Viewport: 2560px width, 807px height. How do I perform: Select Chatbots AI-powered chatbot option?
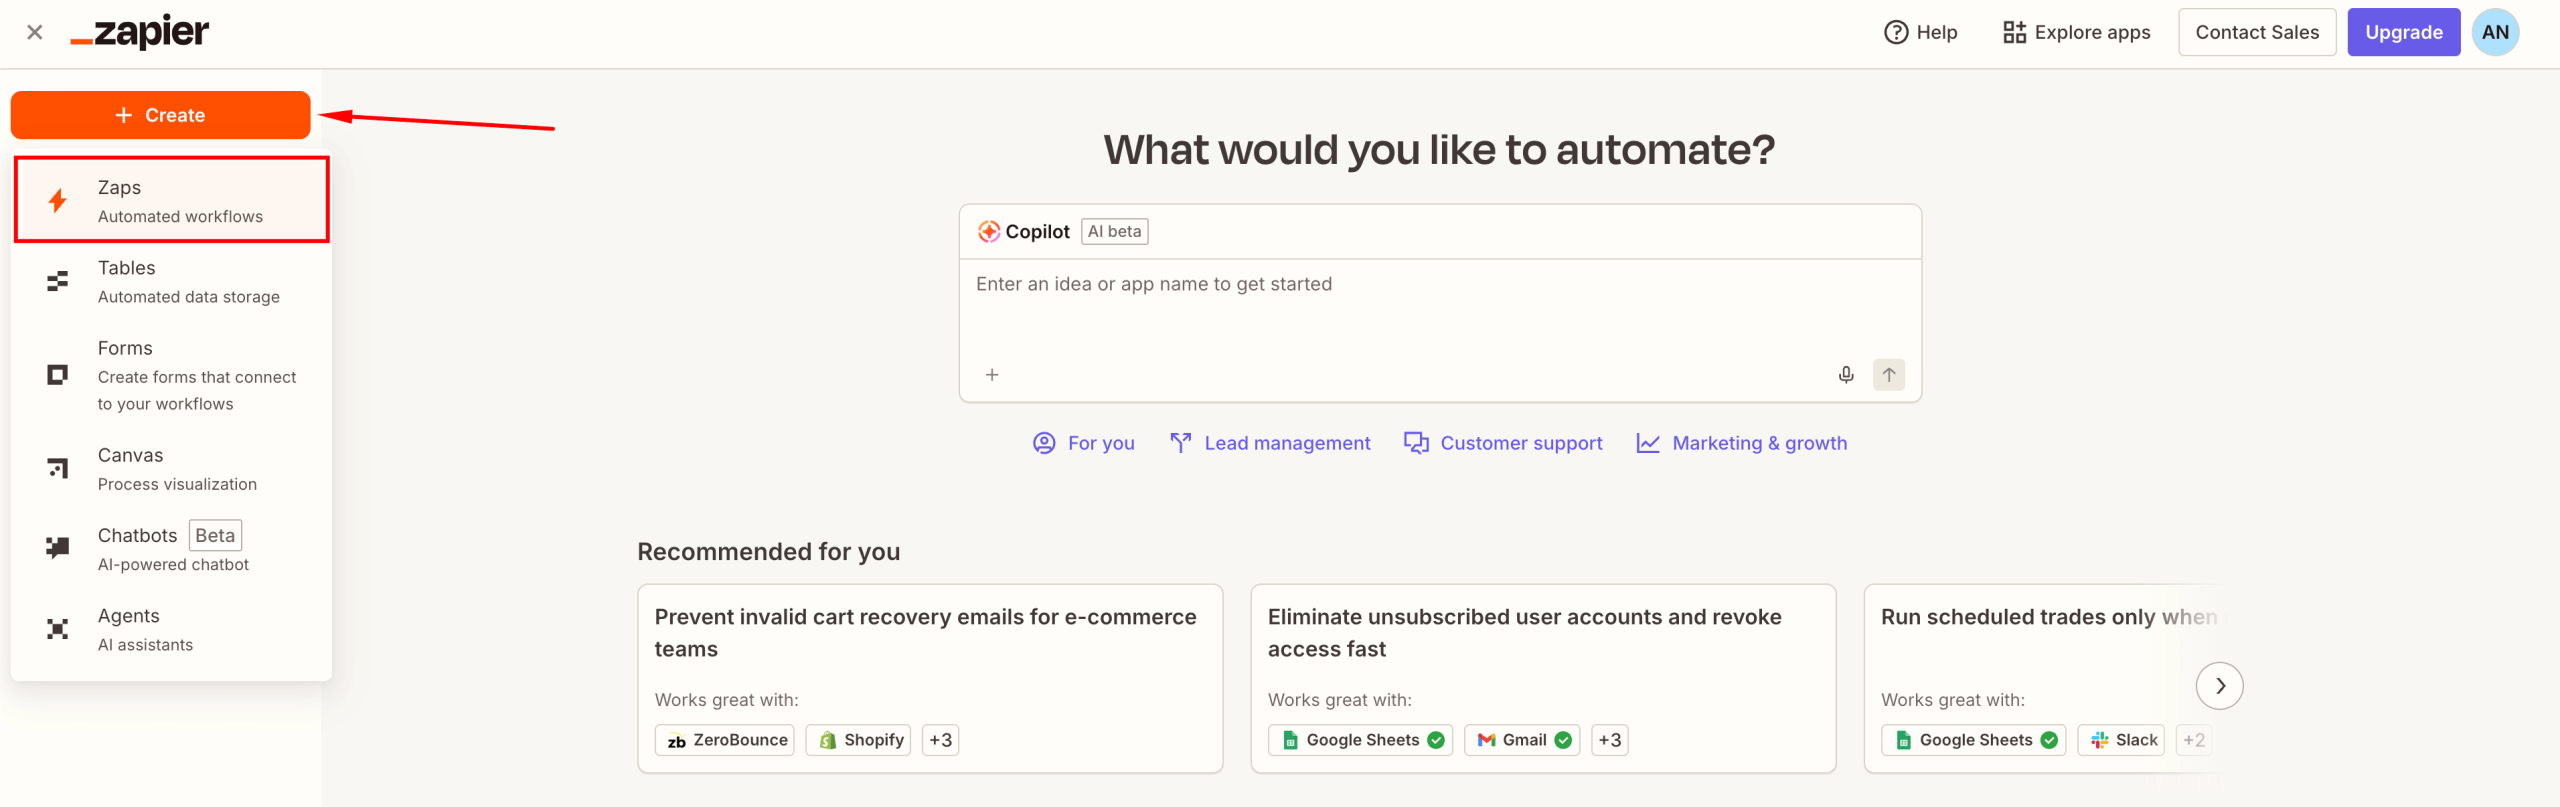coord(172,548)
